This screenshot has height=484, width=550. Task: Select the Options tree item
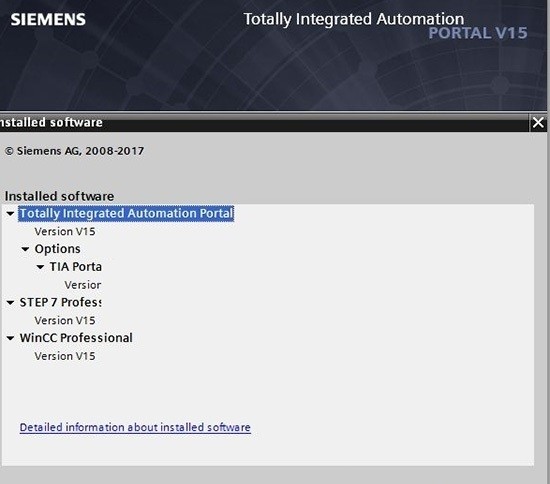point(58,249)
